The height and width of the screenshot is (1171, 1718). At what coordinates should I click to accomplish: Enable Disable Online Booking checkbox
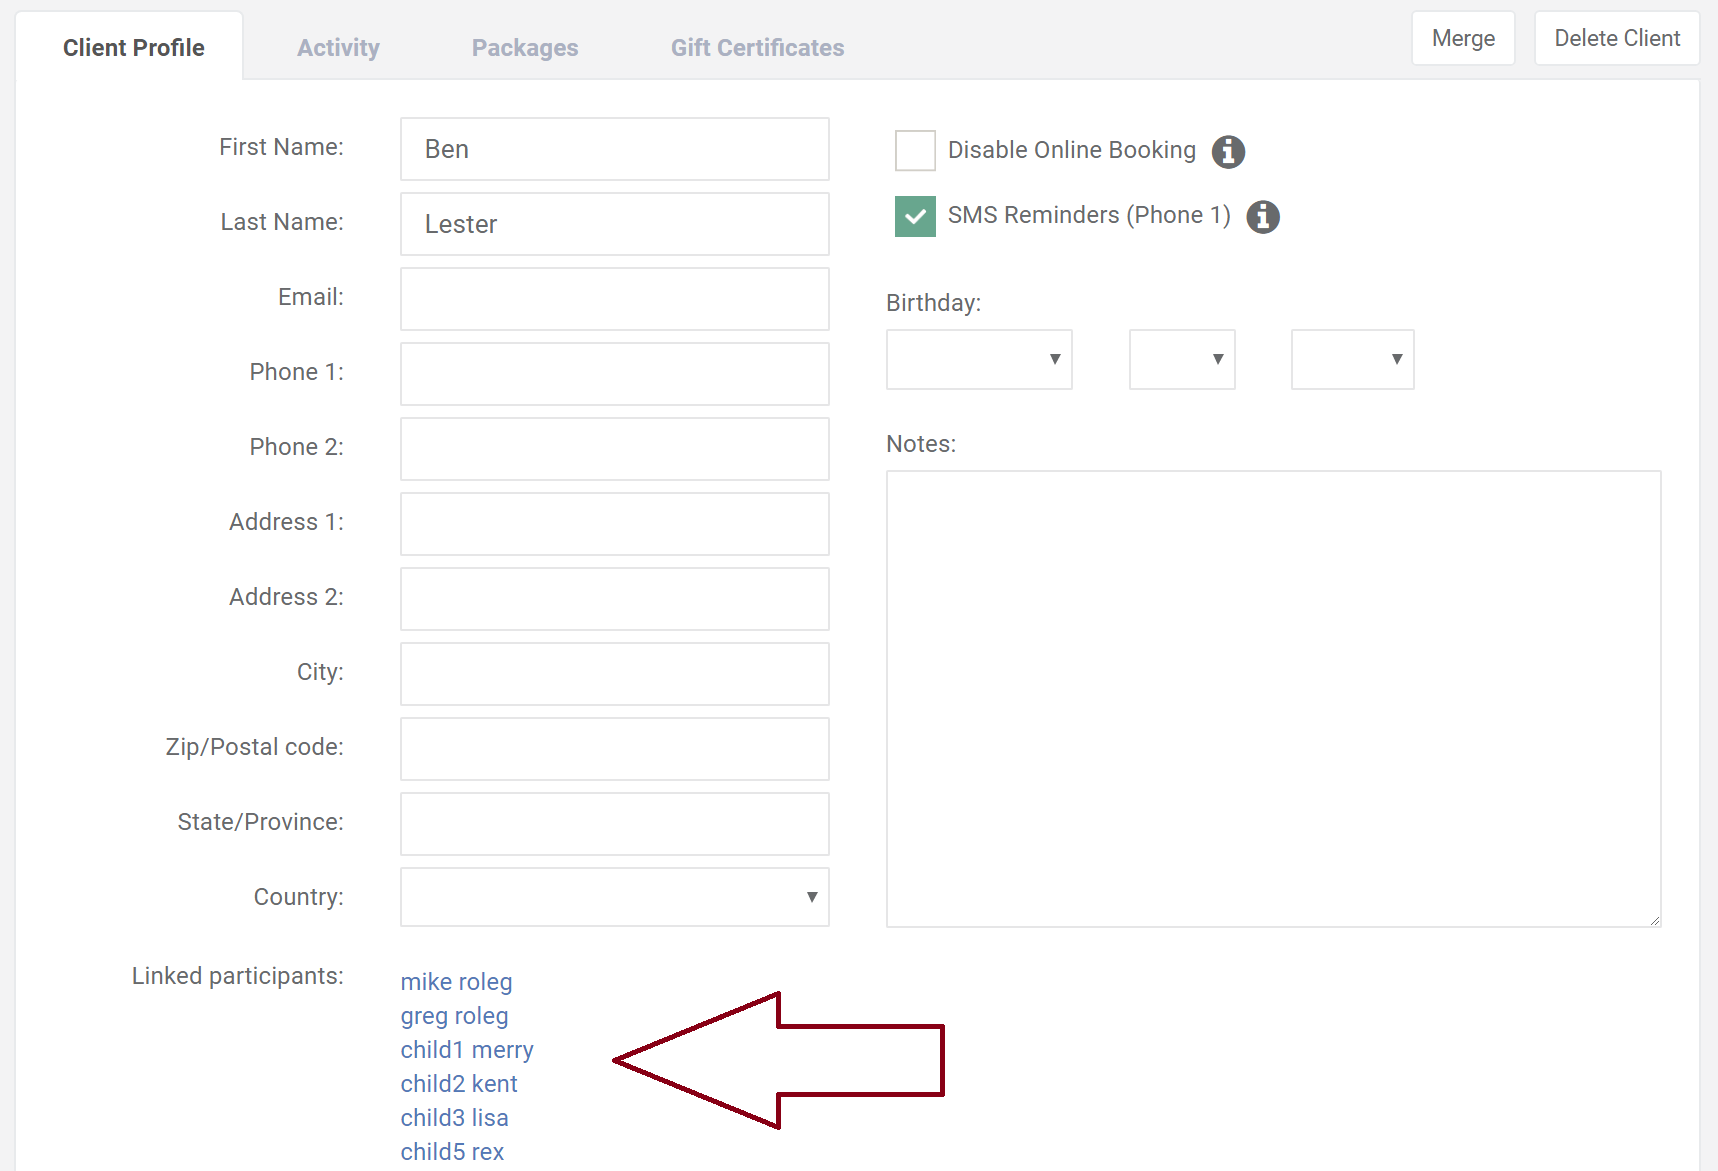tap(915, 150)
